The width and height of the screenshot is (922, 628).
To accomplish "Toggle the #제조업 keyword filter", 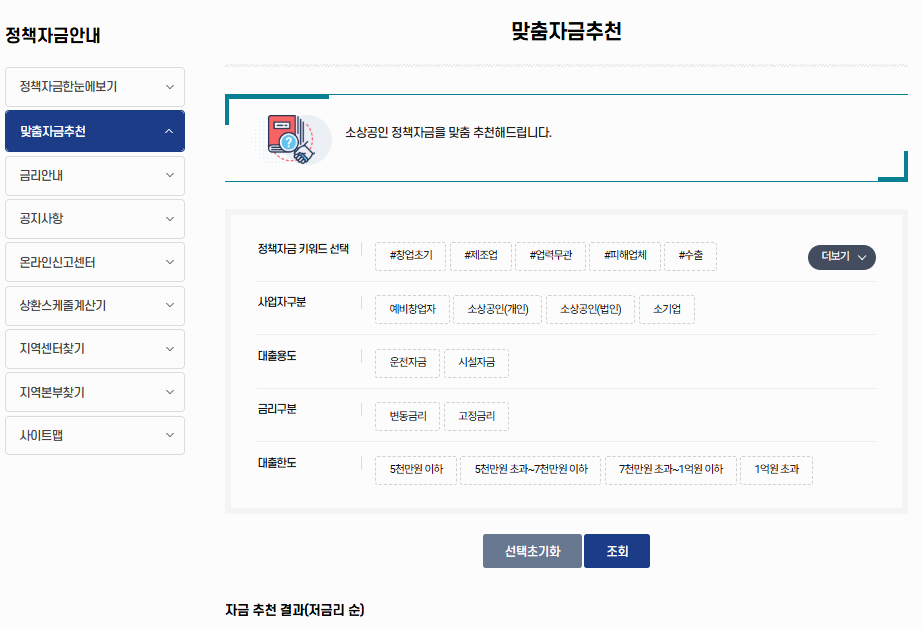I will click(481, 256).
